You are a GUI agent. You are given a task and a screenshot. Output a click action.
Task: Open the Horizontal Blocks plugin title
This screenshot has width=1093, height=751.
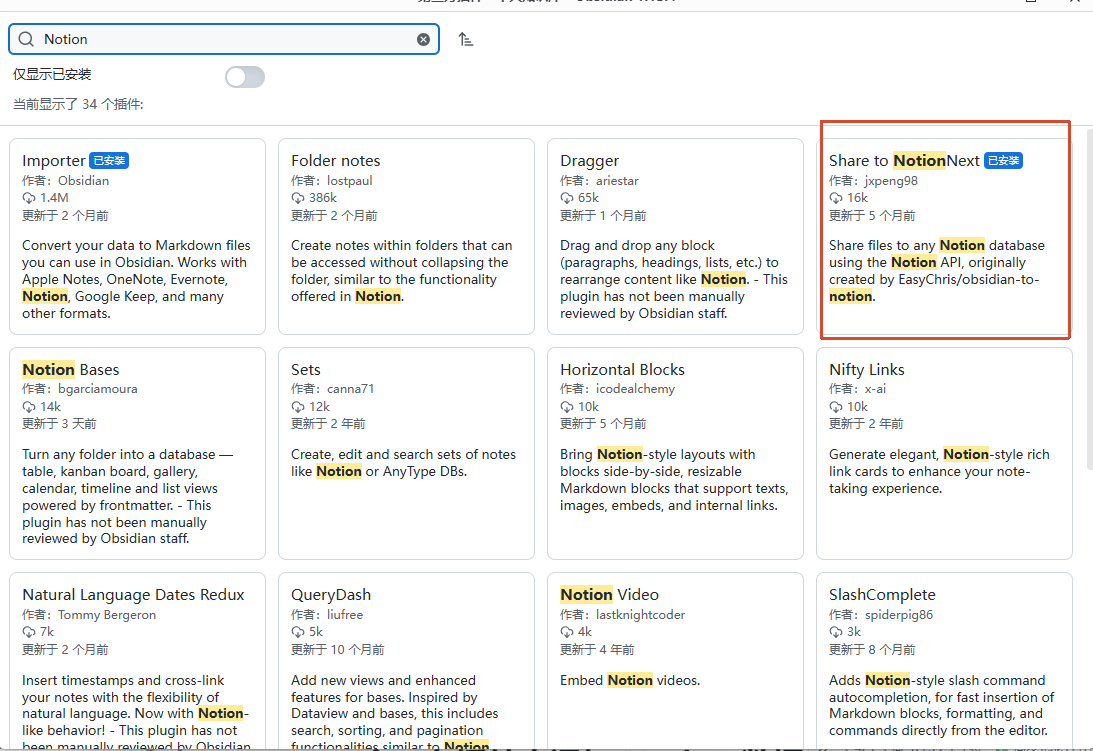pyautogui.click(x=622, y=370)
